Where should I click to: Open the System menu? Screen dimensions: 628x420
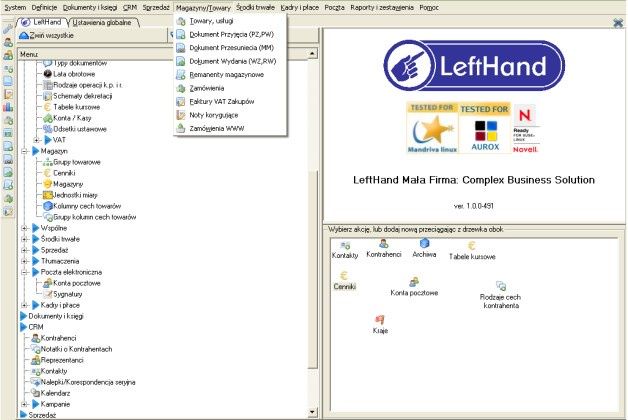click(15, 7)
